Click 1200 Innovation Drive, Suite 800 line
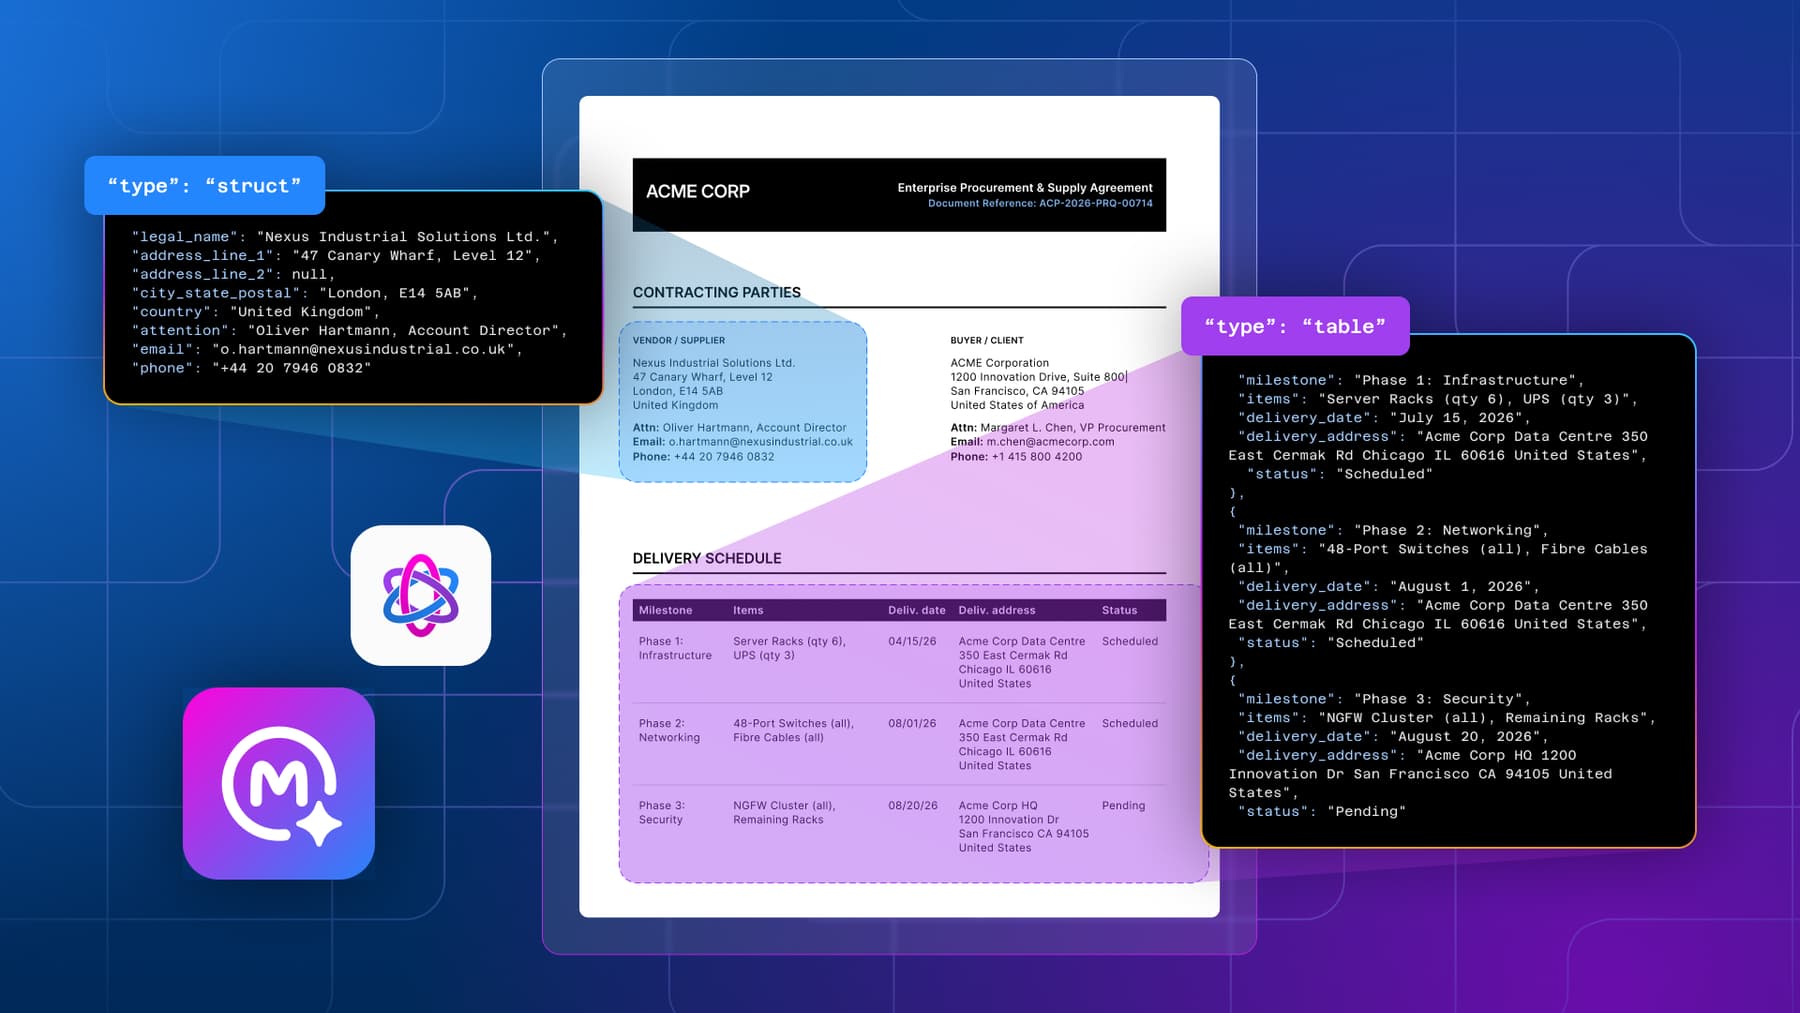This screenshot has height=1013, width=1800. coord(1038,377)
